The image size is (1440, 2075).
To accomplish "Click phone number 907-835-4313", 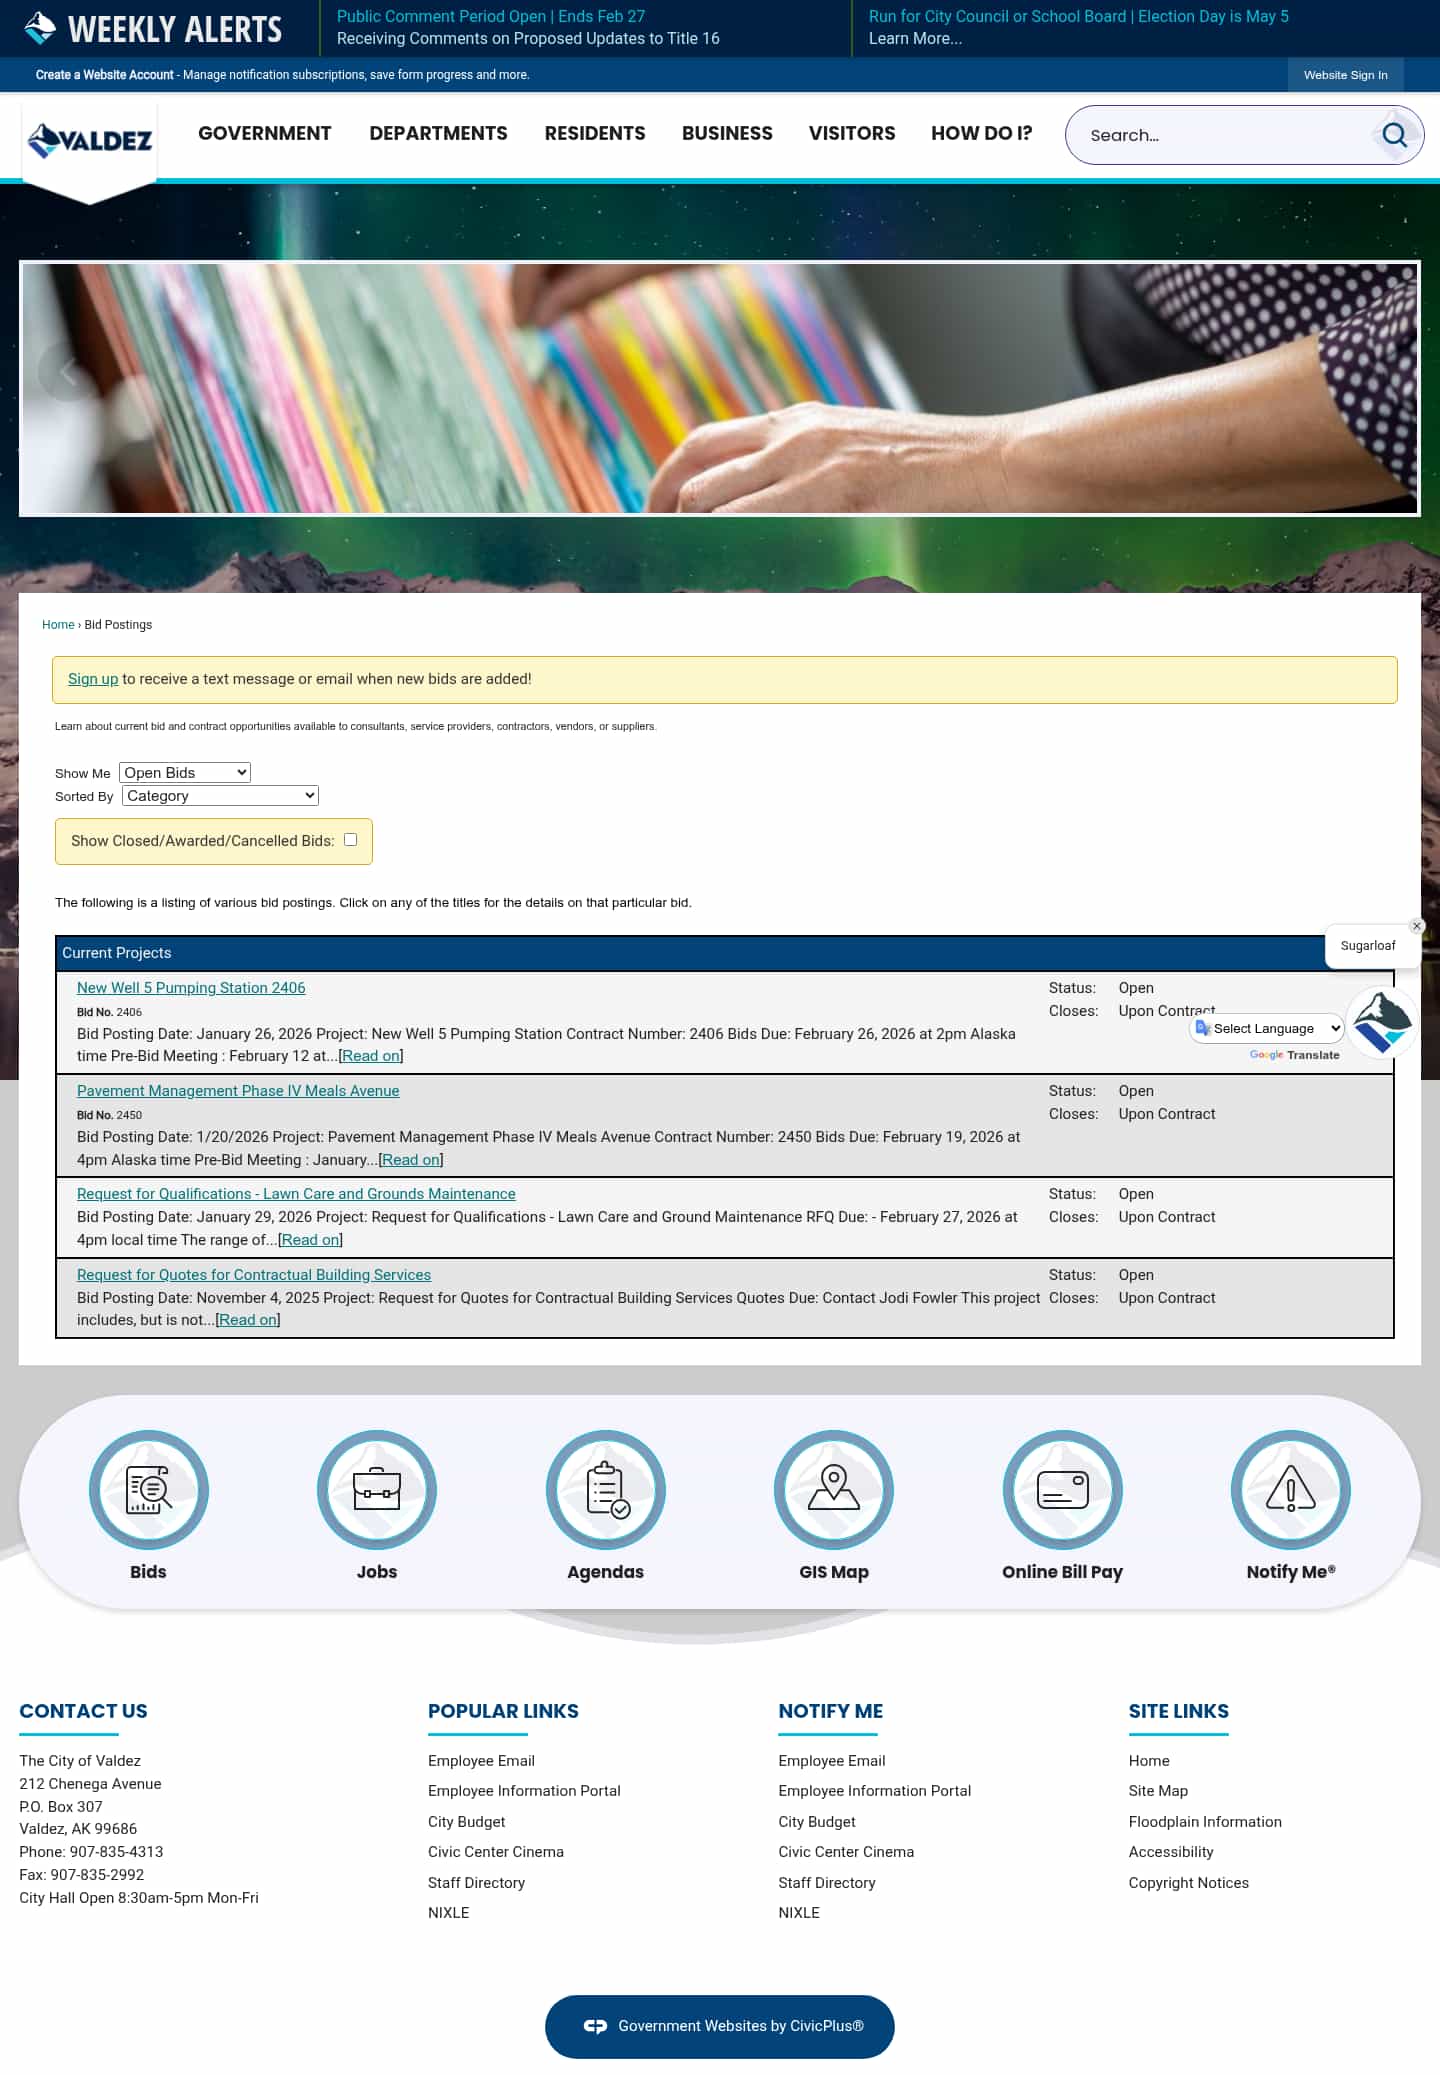I will (x=116, y=1852).
